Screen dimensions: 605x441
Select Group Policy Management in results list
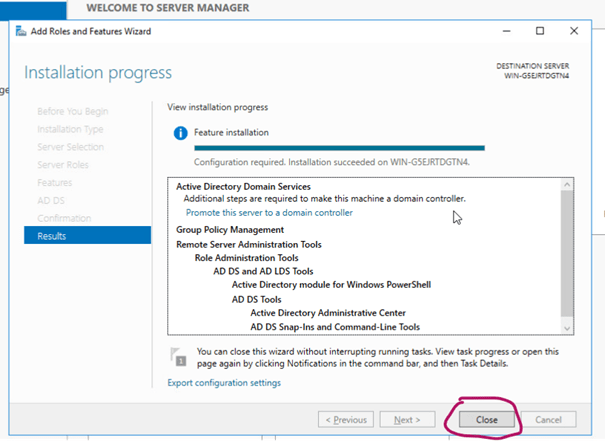(230, 229)
